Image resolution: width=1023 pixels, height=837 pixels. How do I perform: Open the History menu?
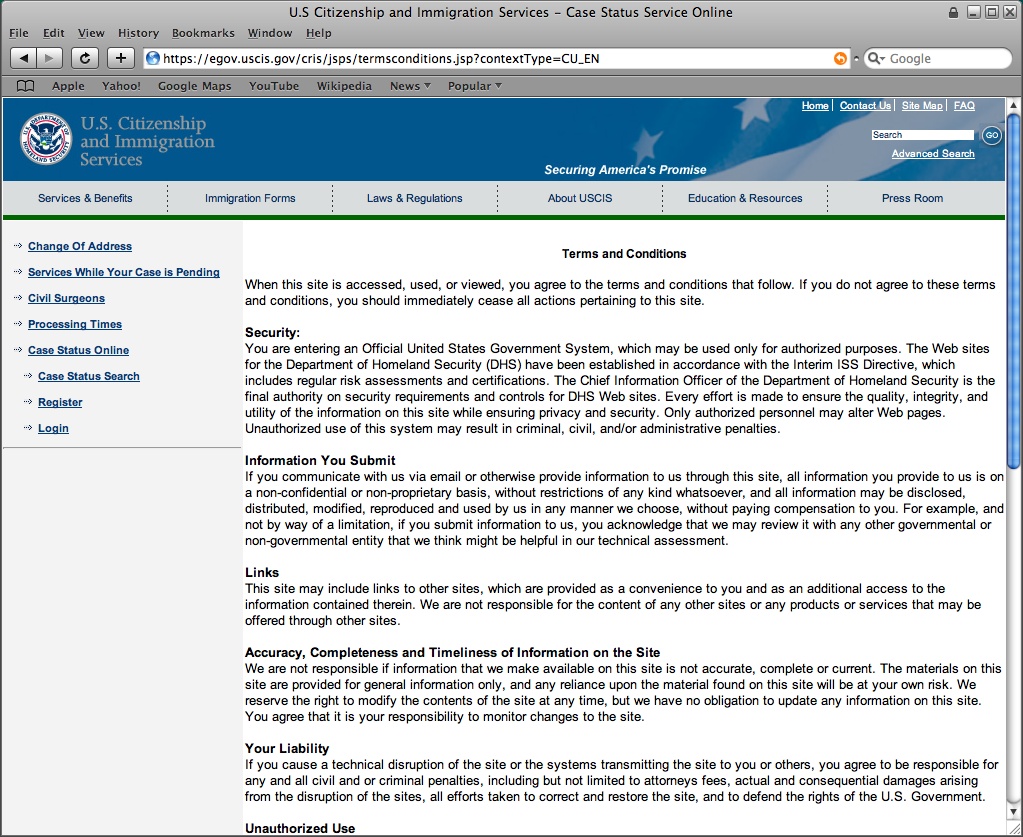click(138, 33)
